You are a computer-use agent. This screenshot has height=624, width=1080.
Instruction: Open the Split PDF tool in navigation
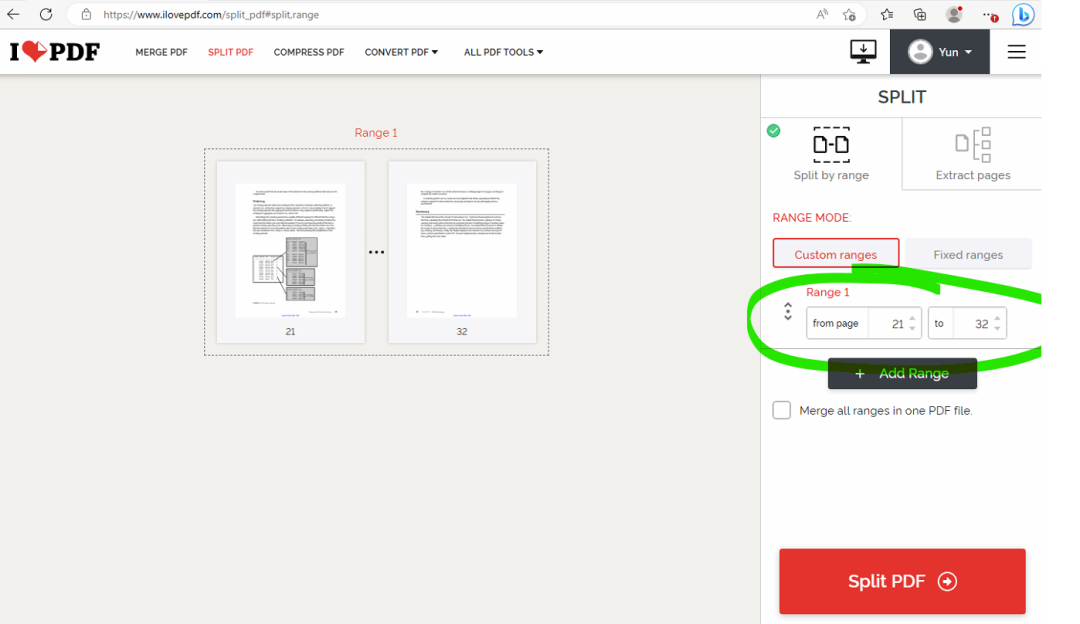point(231,52)
